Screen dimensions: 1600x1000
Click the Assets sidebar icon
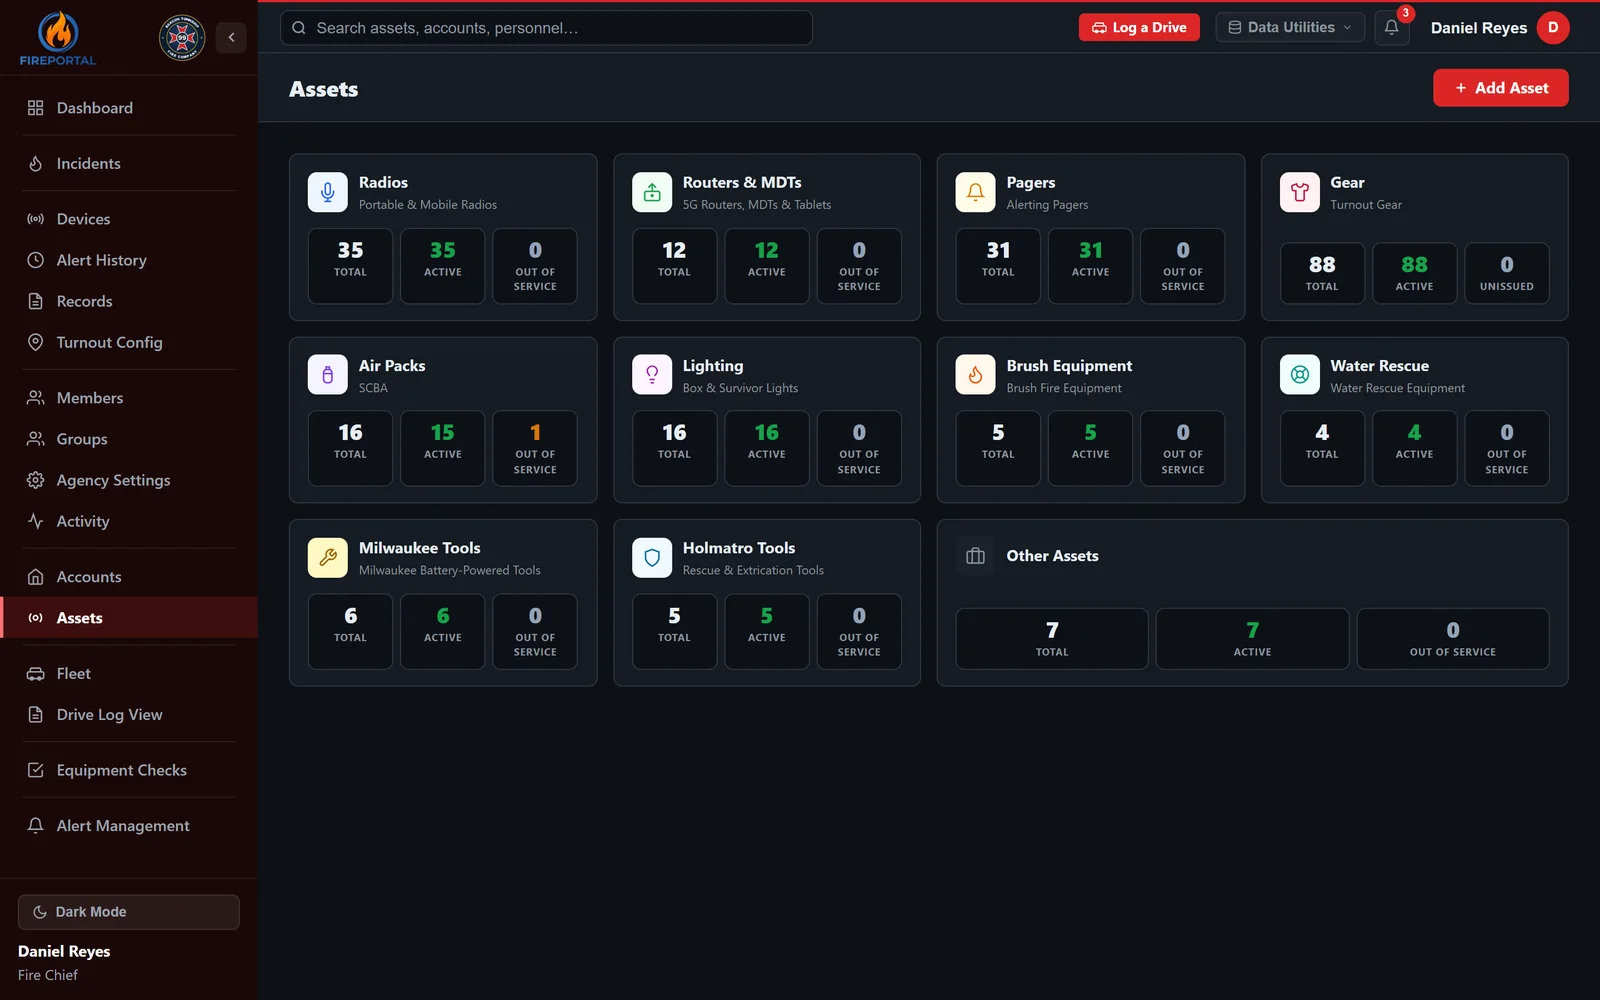pos(36,618)
